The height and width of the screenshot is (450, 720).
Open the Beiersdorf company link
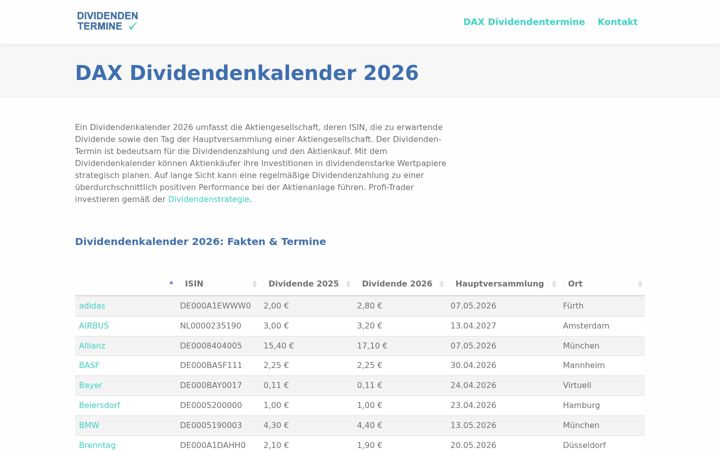click(99, 405)
